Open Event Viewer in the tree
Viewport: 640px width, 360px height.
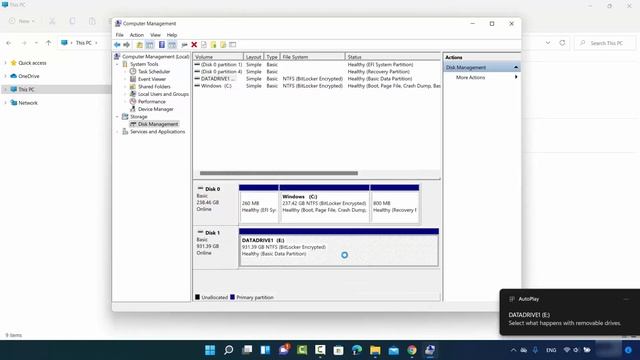(152, 79)
